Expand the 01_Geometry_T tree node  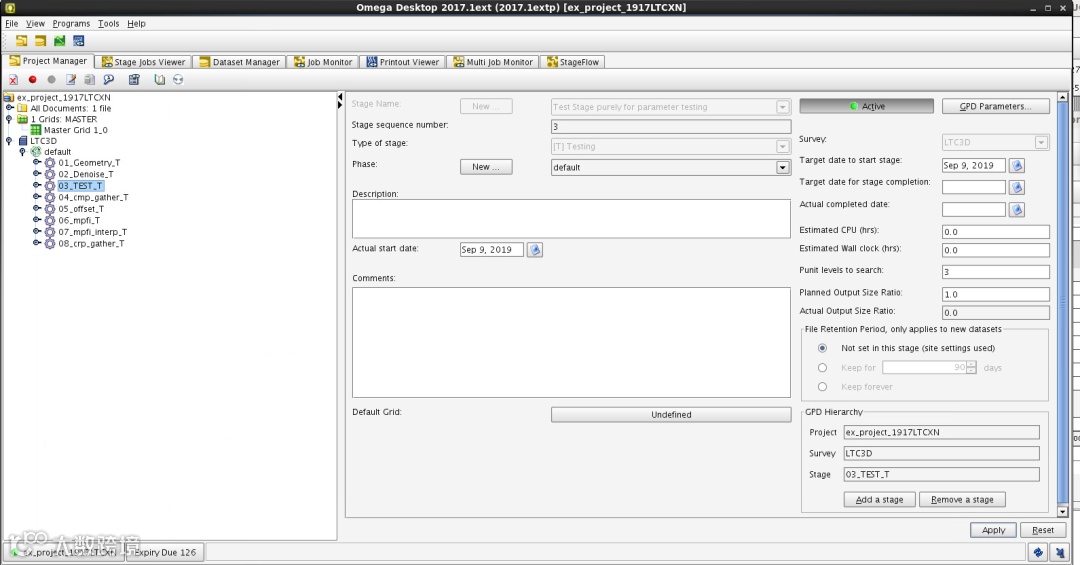[37, 163]
